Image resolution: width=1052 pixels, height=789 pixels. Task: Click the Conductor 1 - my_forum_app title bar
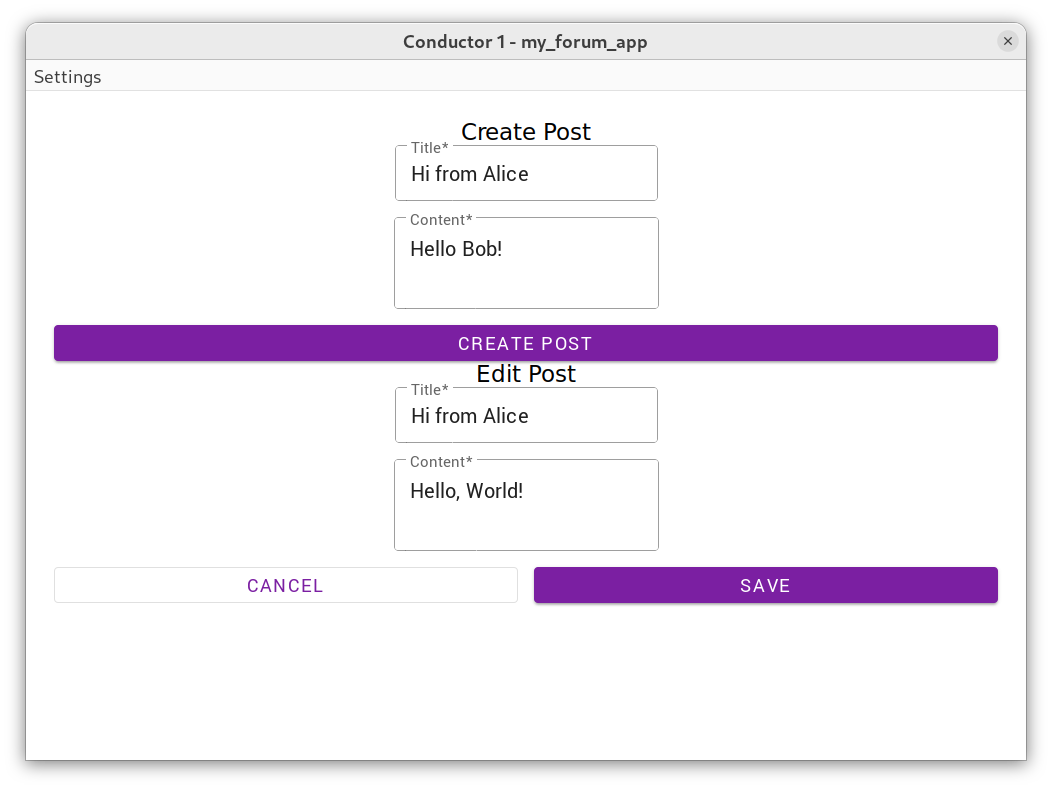click(x=525, y=42)
